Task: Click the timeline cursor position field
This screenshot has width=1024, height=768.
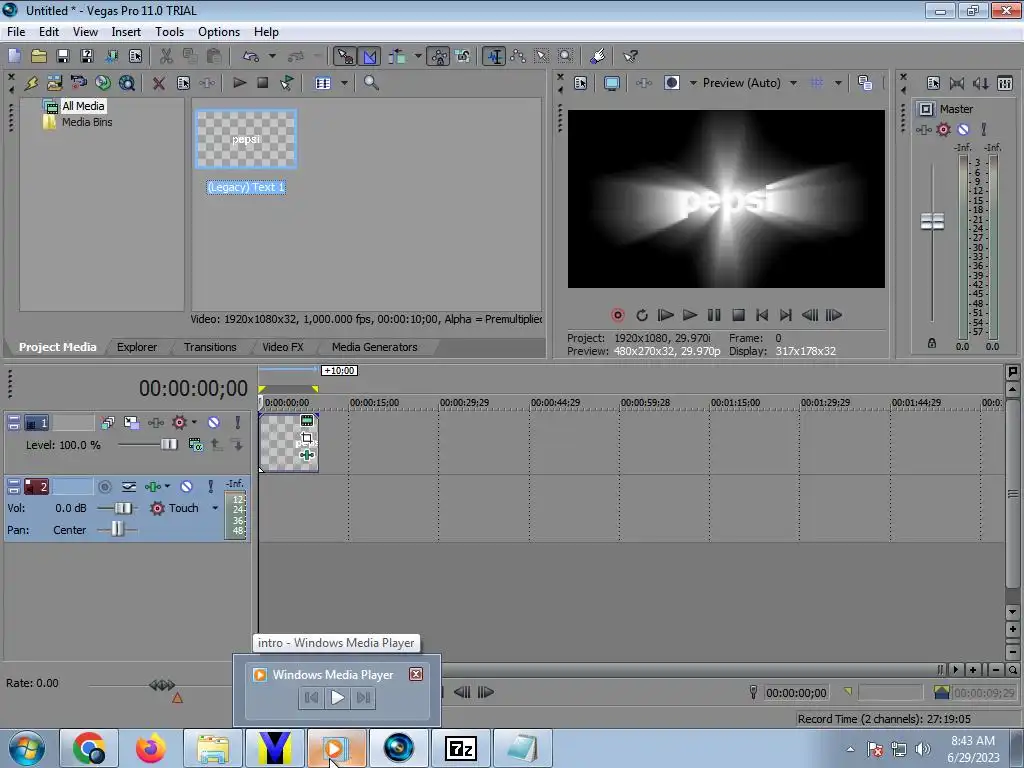Action: point(796,692)
